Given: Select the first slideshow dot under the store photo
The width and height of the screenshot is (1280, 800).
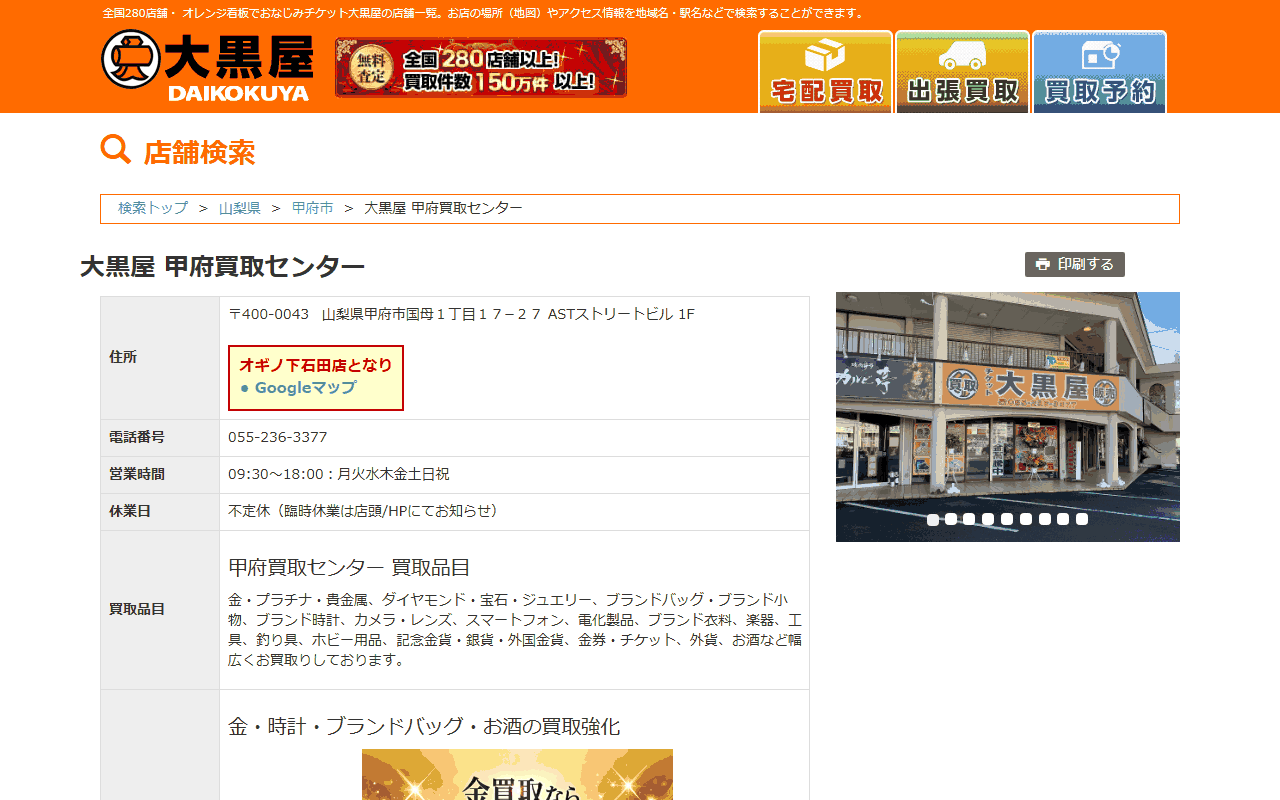Looking at the screenshot, I should pos(933,519).
